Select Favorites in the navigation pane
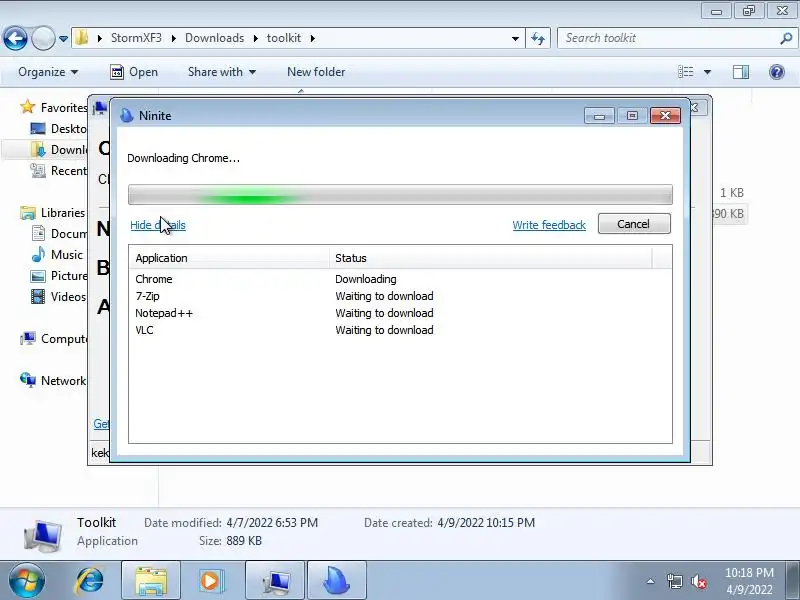The height and width of the screenshot is (600, 800). click(x=54, y=108)
